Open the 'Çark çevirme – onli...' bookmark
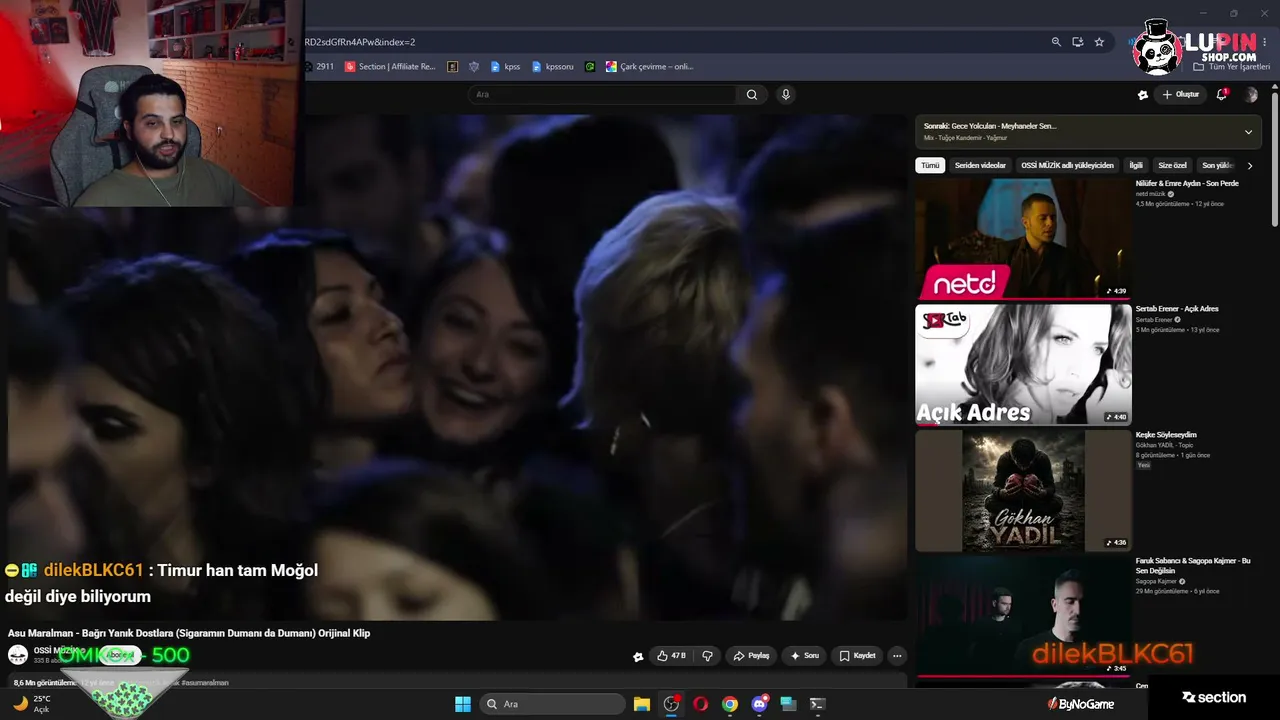The width and height of the screenshot is (1280, 720). click(649, 67)
